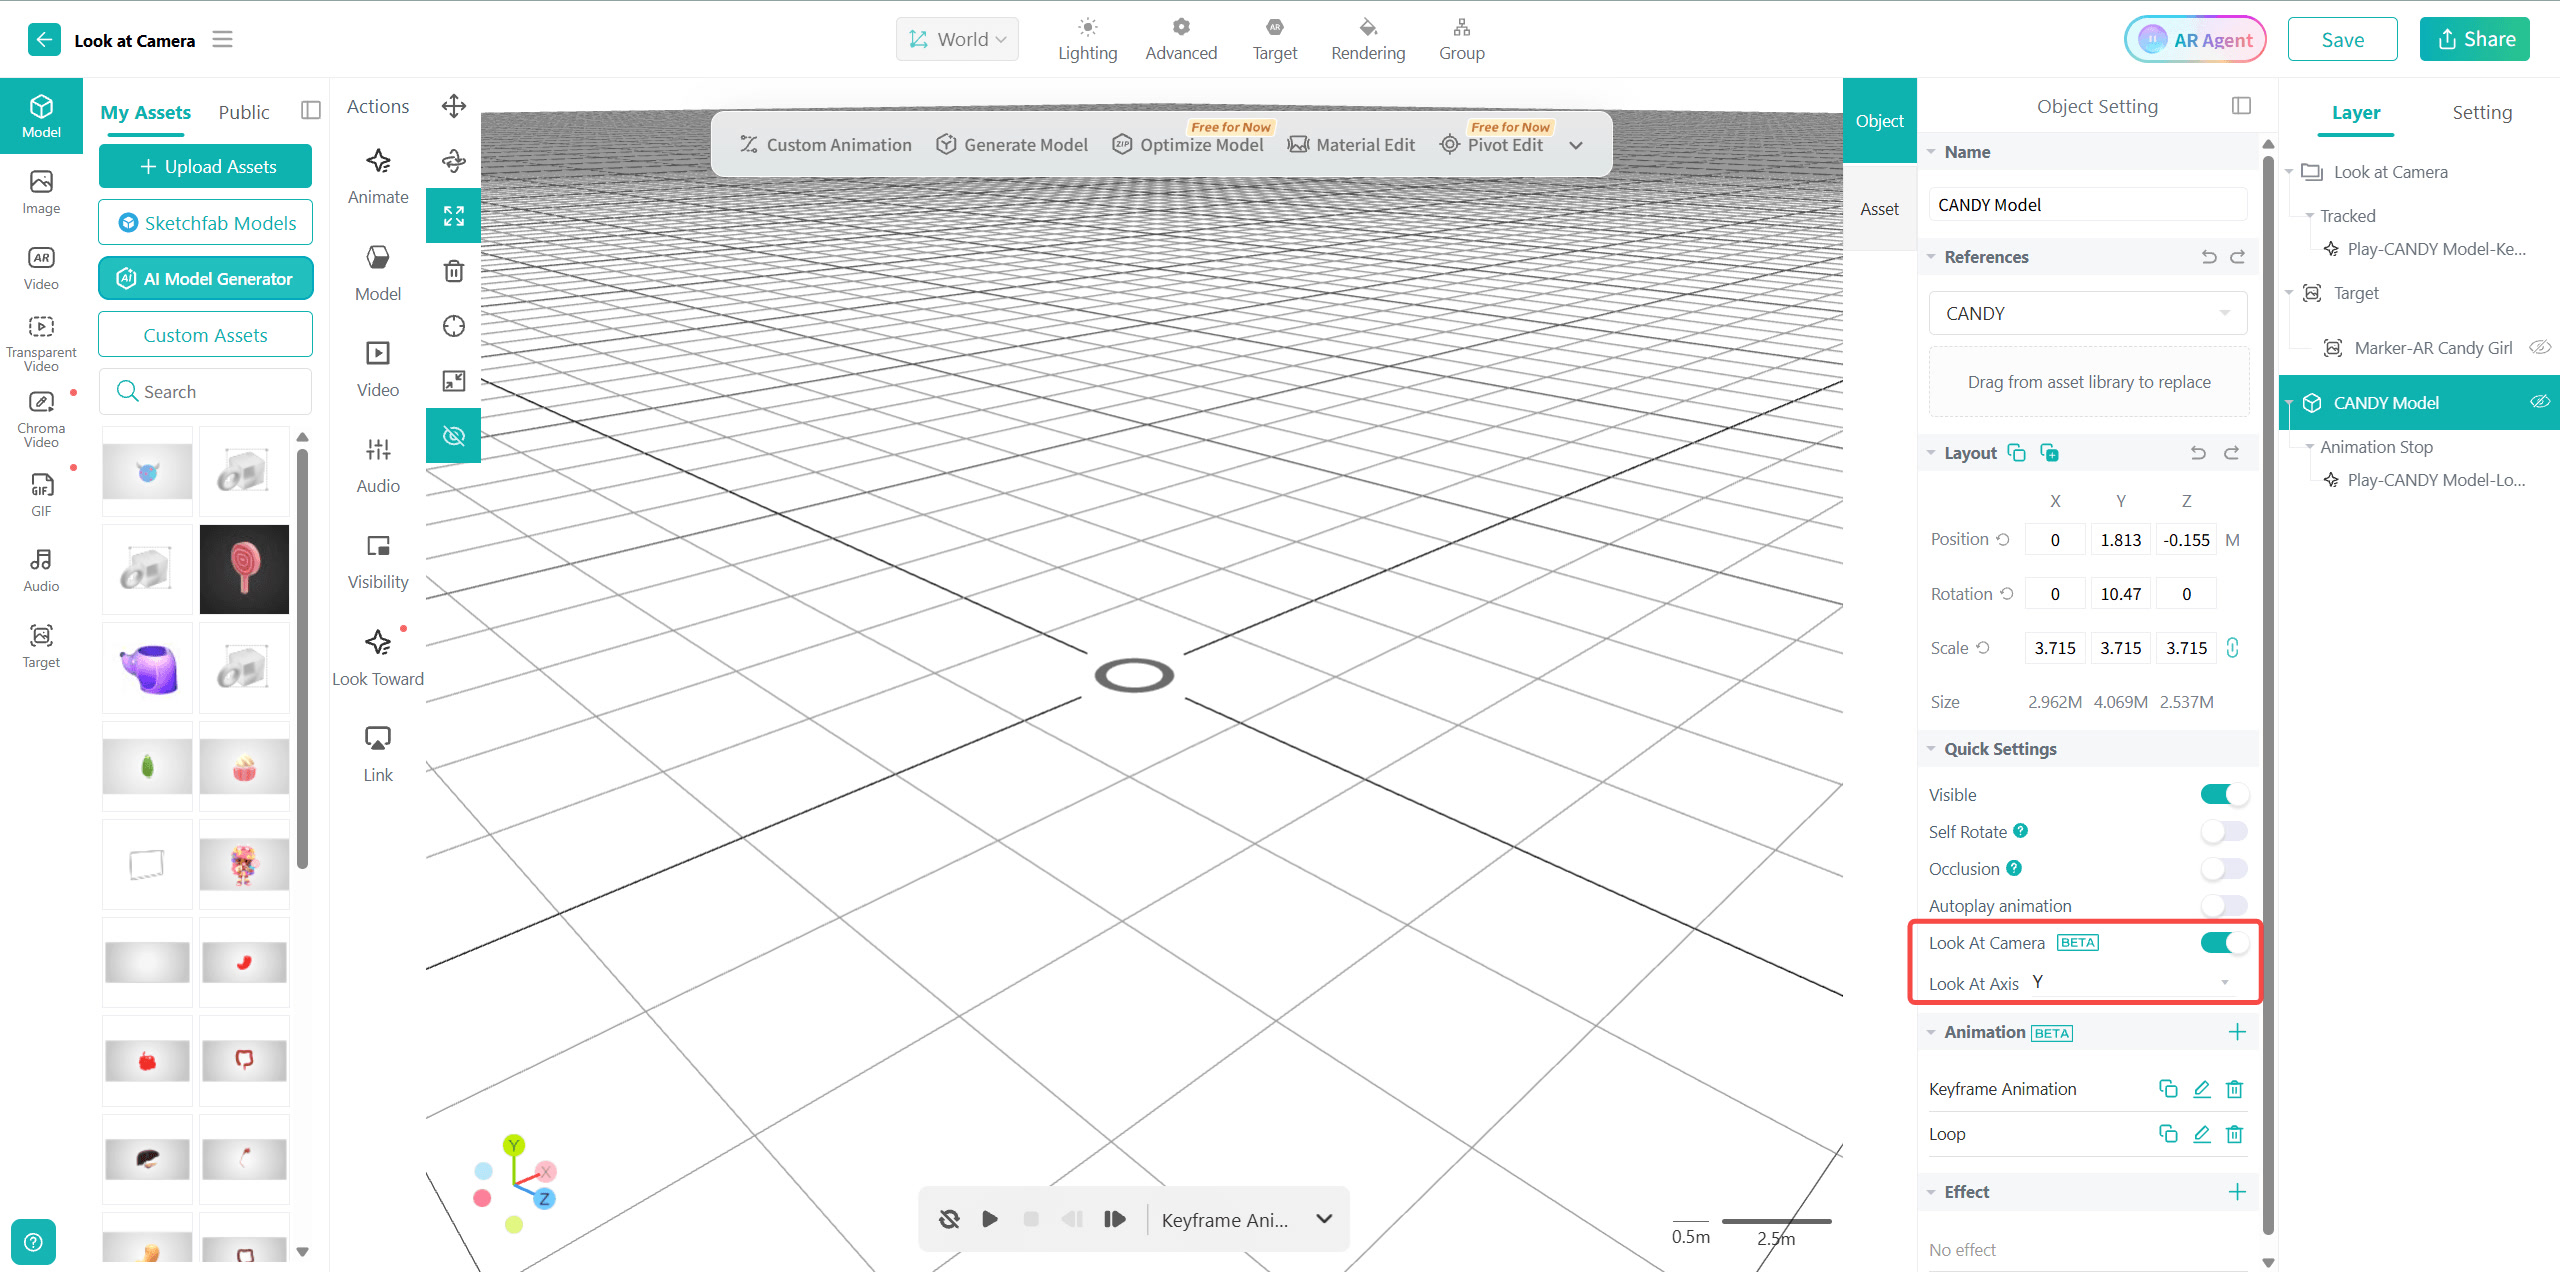Select the lollipop asset thumbnail
Image resolution: width=2560 pixels, height=1272 pixels.
click(x=244, y=569)
